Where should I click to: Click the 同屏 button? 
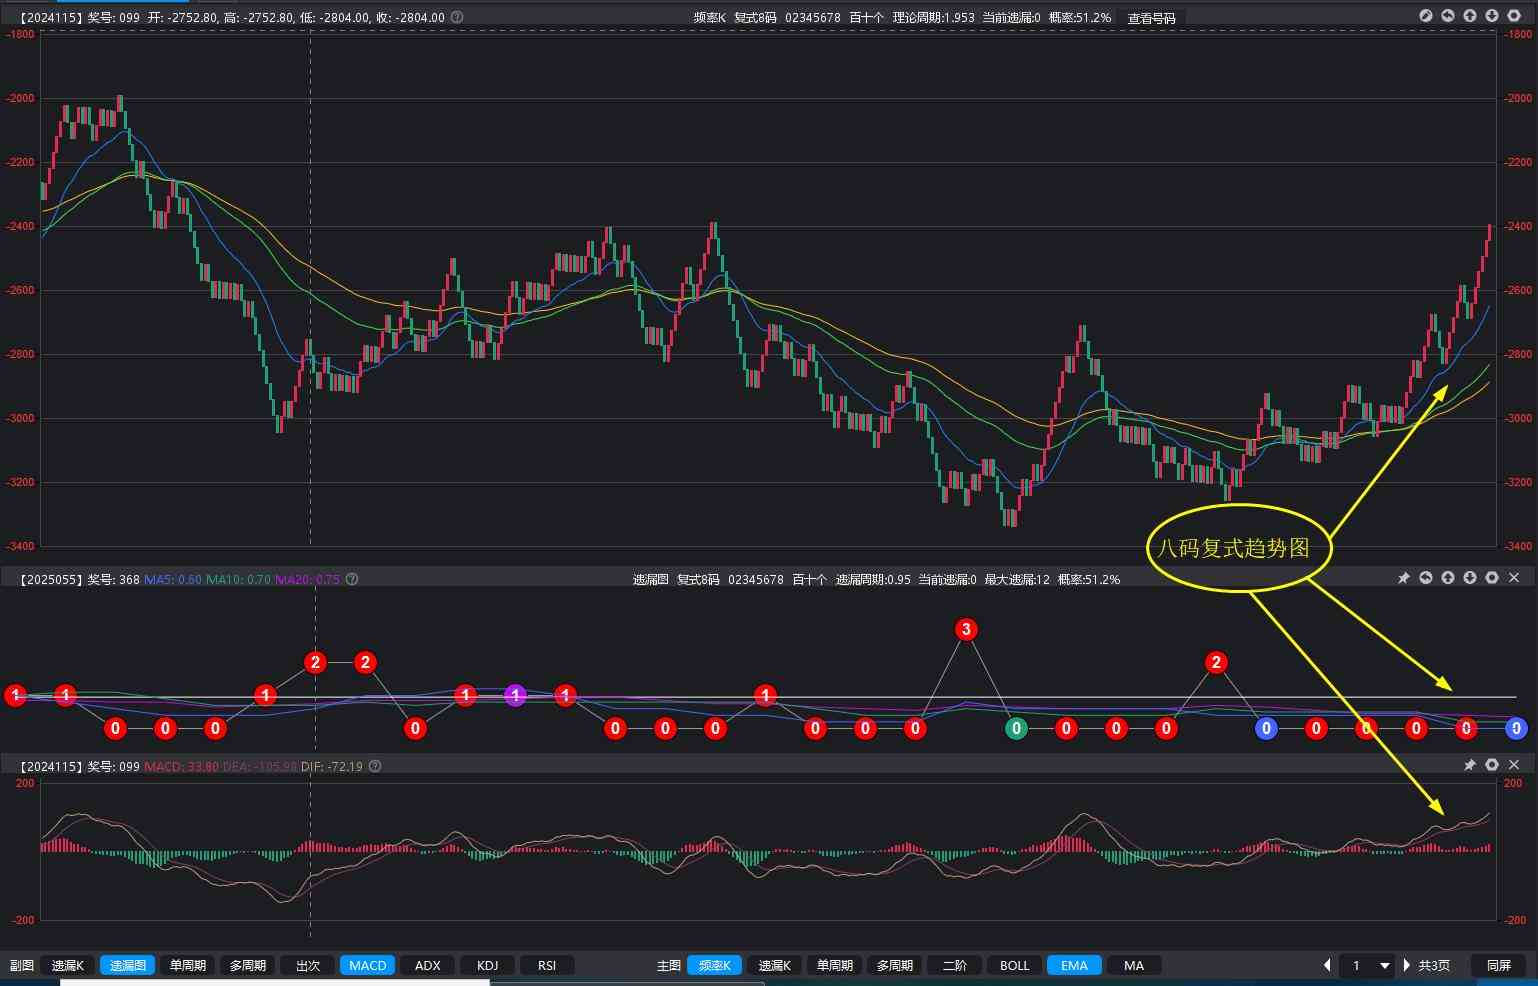point(1498,965)
